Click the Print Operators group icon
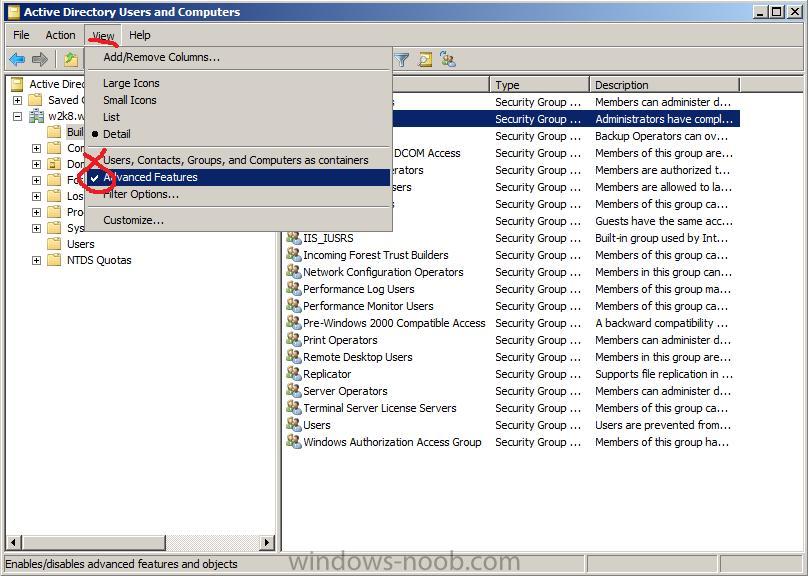808x576 pixels. (x=294, y=340)
